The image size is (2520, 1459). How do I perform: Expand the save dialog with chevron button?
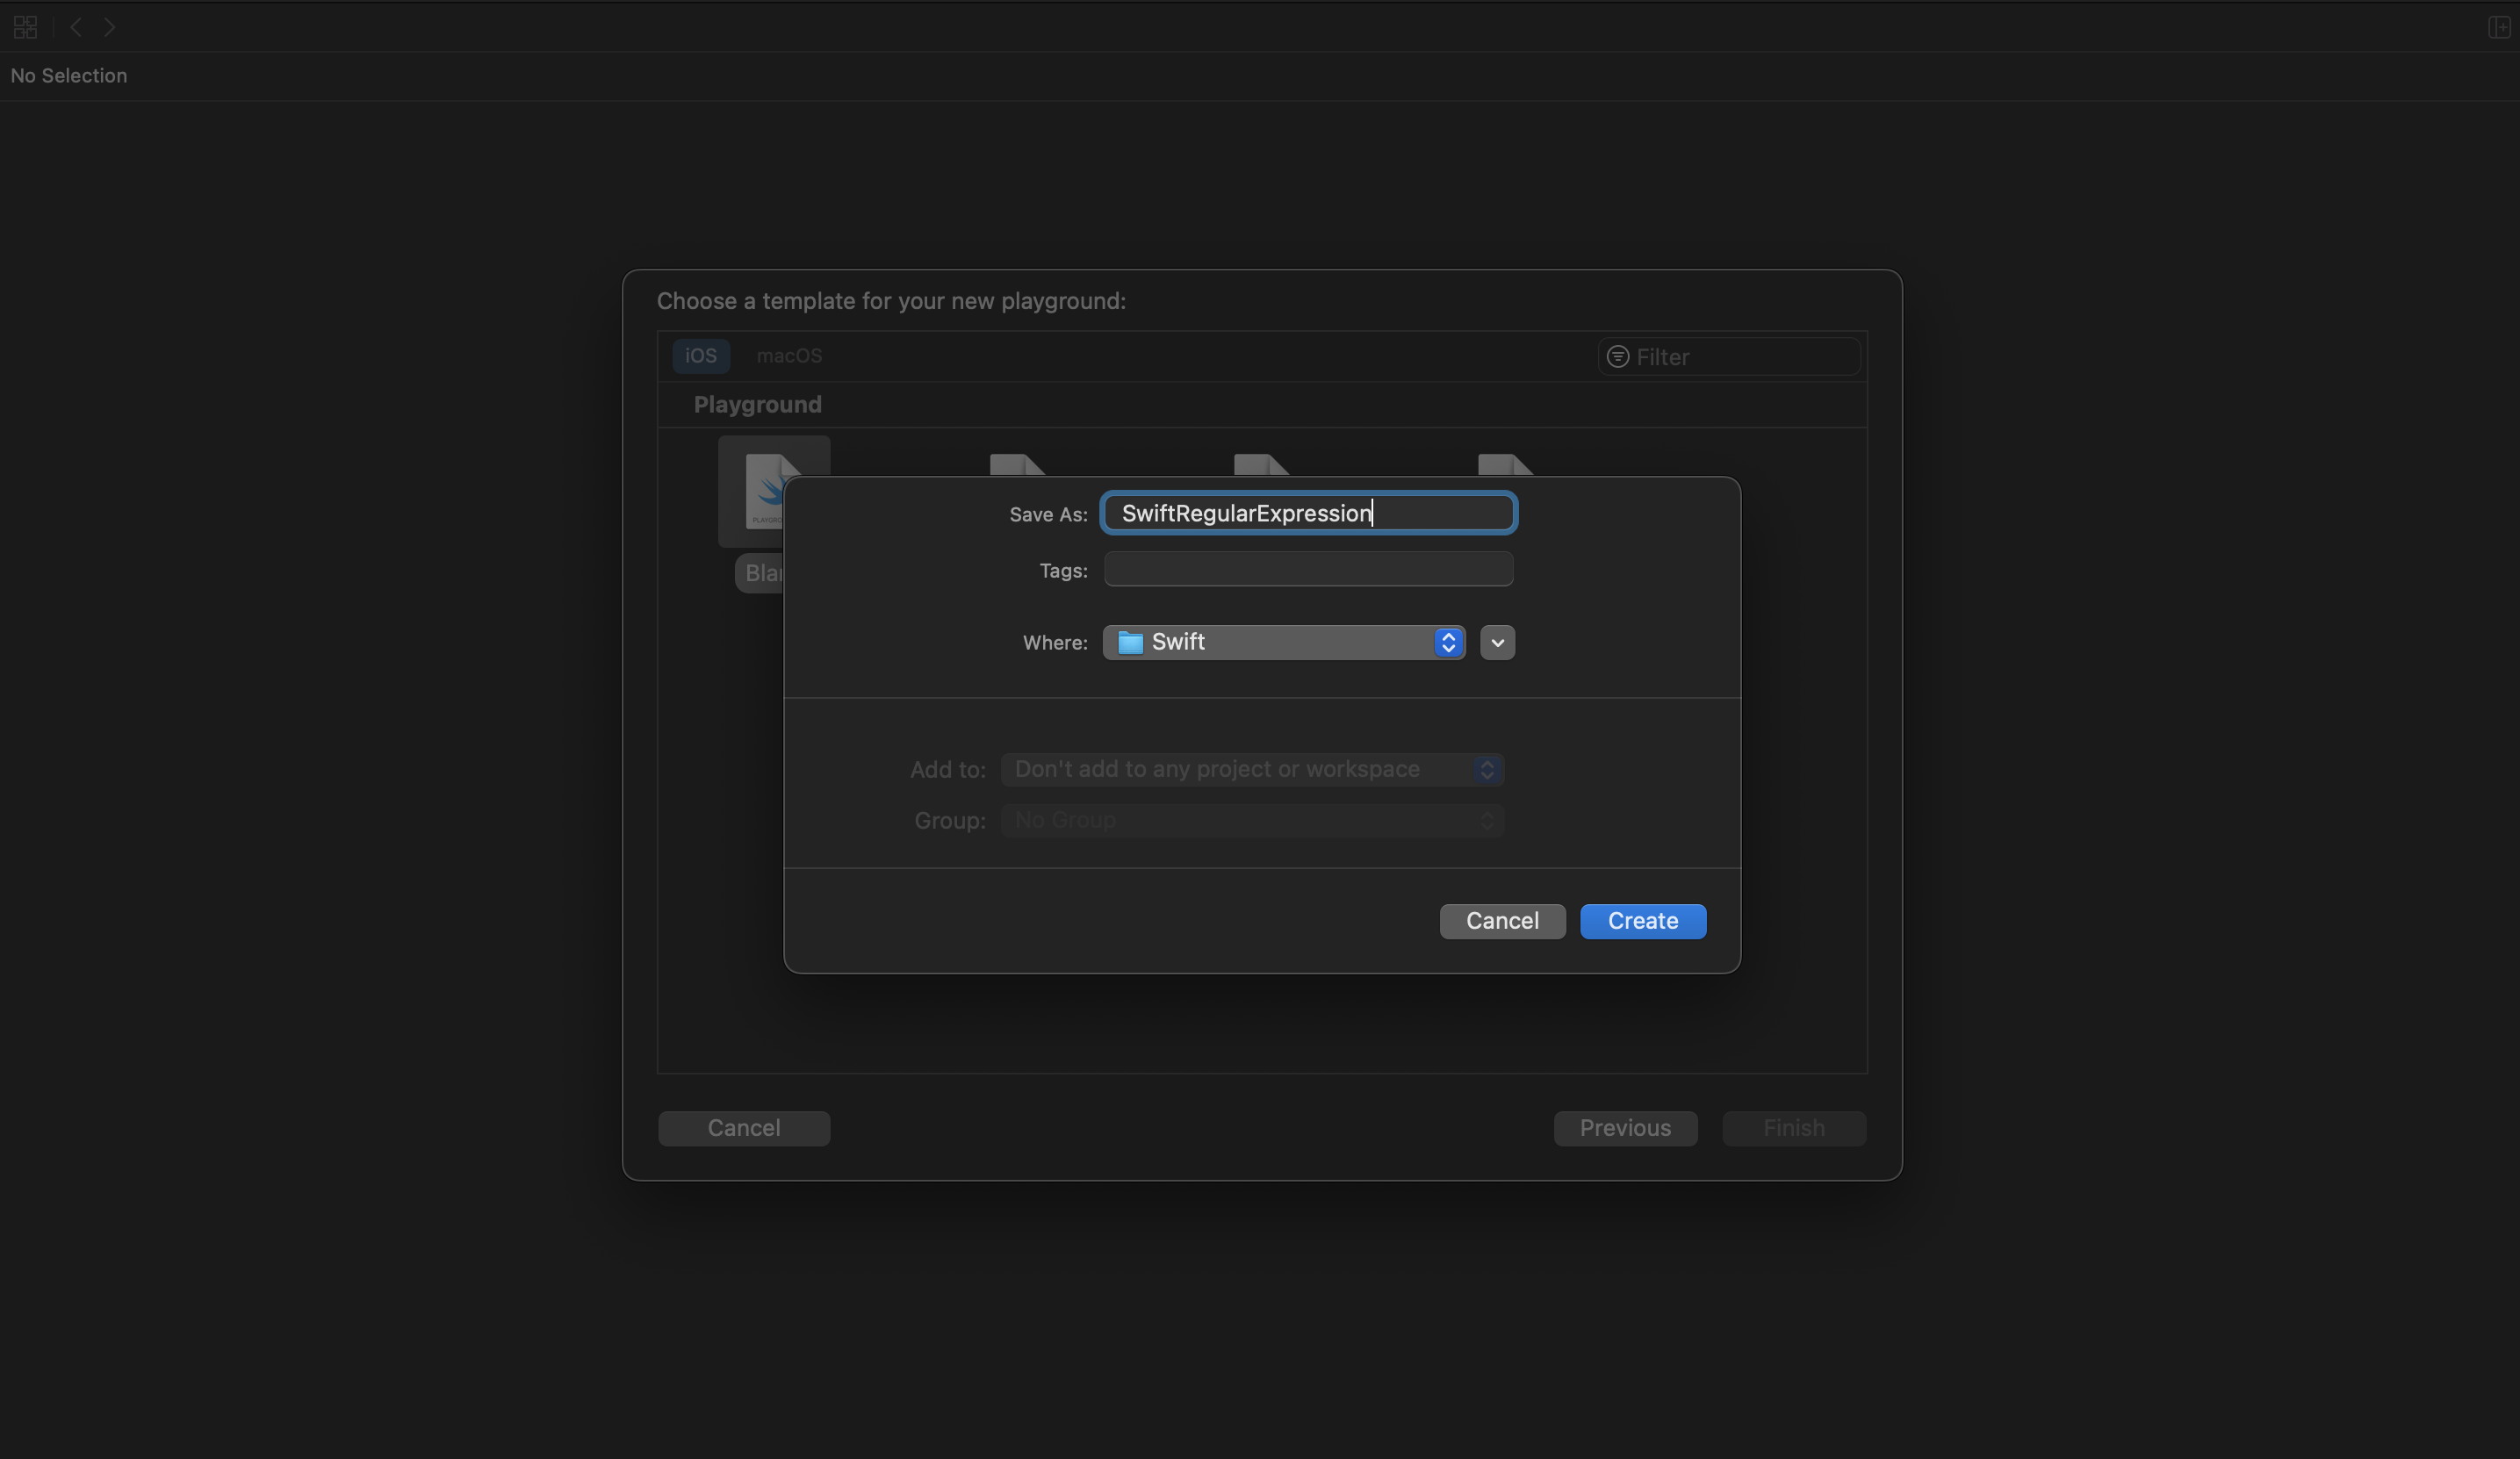click(1497, 642)
